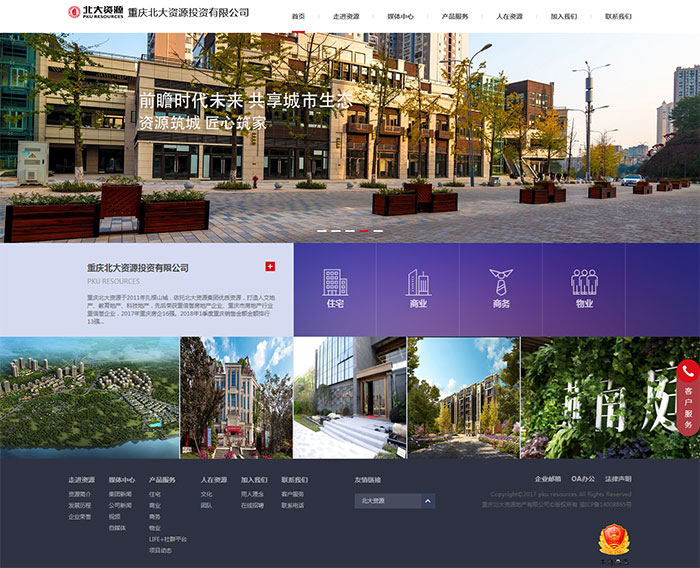Open 人在资源 in top navigation
Image resolution: width=700 pixels, height=568 pixels.
[509, 17]
